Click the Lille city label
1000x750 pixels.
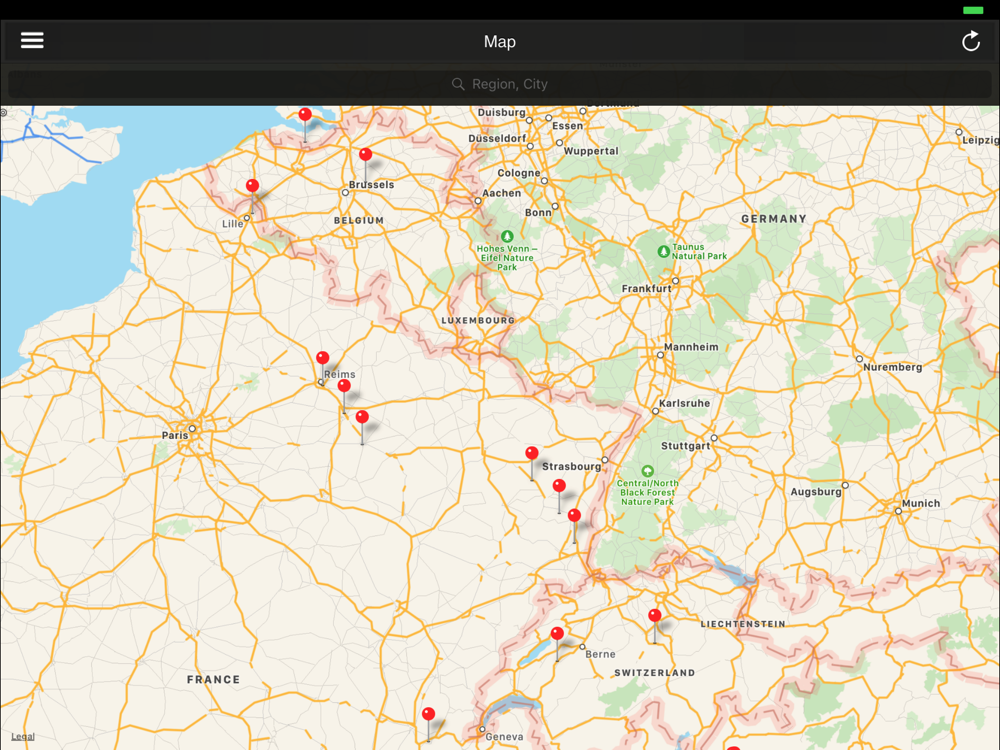point(233,224)
